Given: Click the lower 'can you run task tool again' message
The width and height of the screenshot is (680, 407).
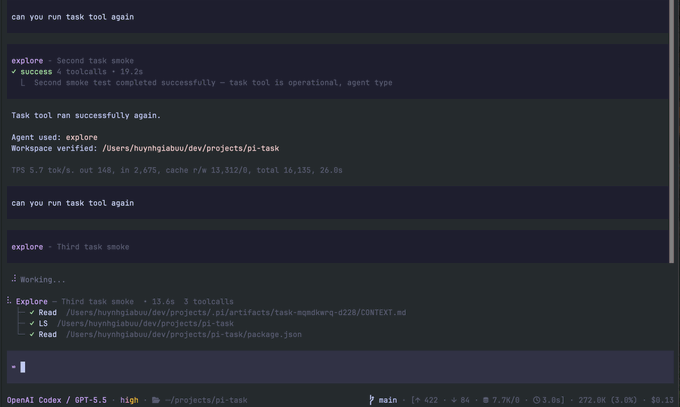Looking at the screenshot, I should pyautogui.click(x=72, y=203).
